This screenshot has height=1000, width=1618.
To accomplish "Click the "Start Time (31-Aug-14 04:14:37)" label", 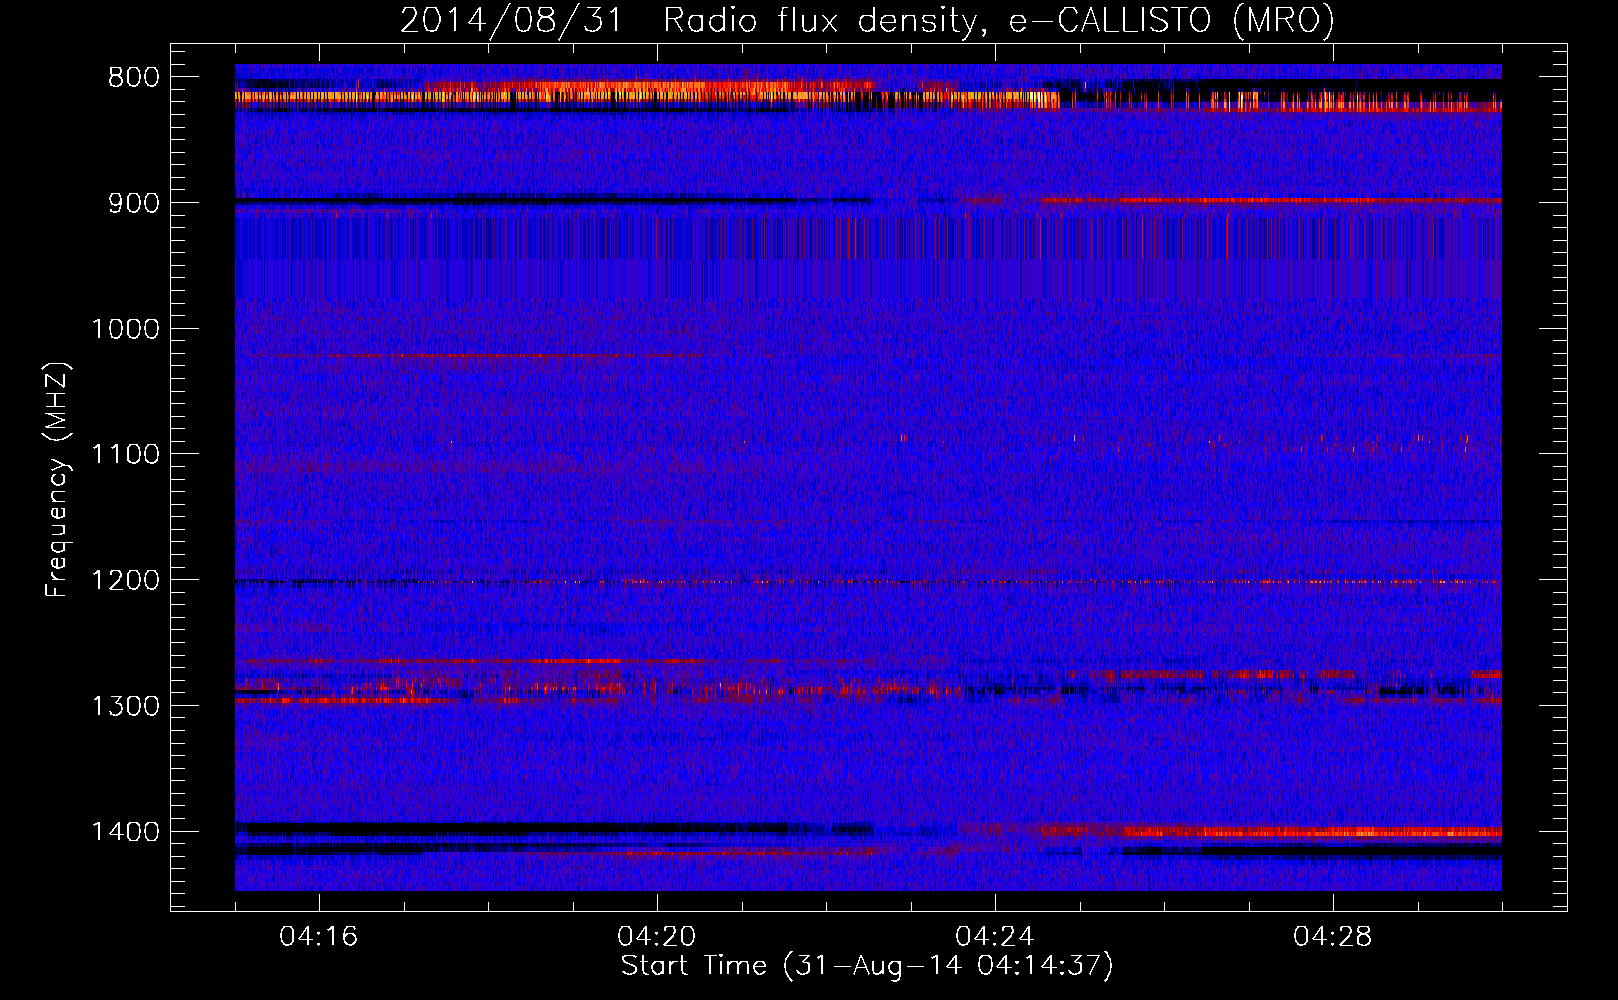I will pyautogui.click(x=867, y=966).
